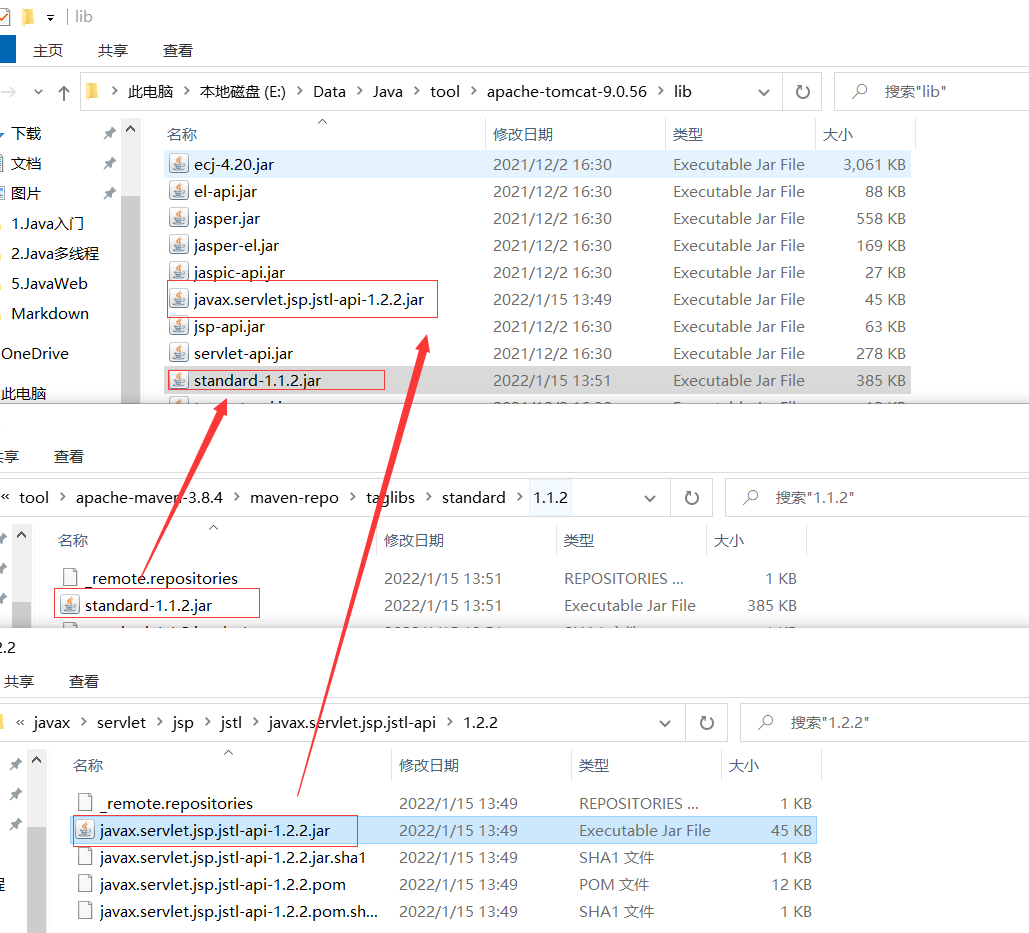Click the servlet-api.jar file icon

click(178, 352)
